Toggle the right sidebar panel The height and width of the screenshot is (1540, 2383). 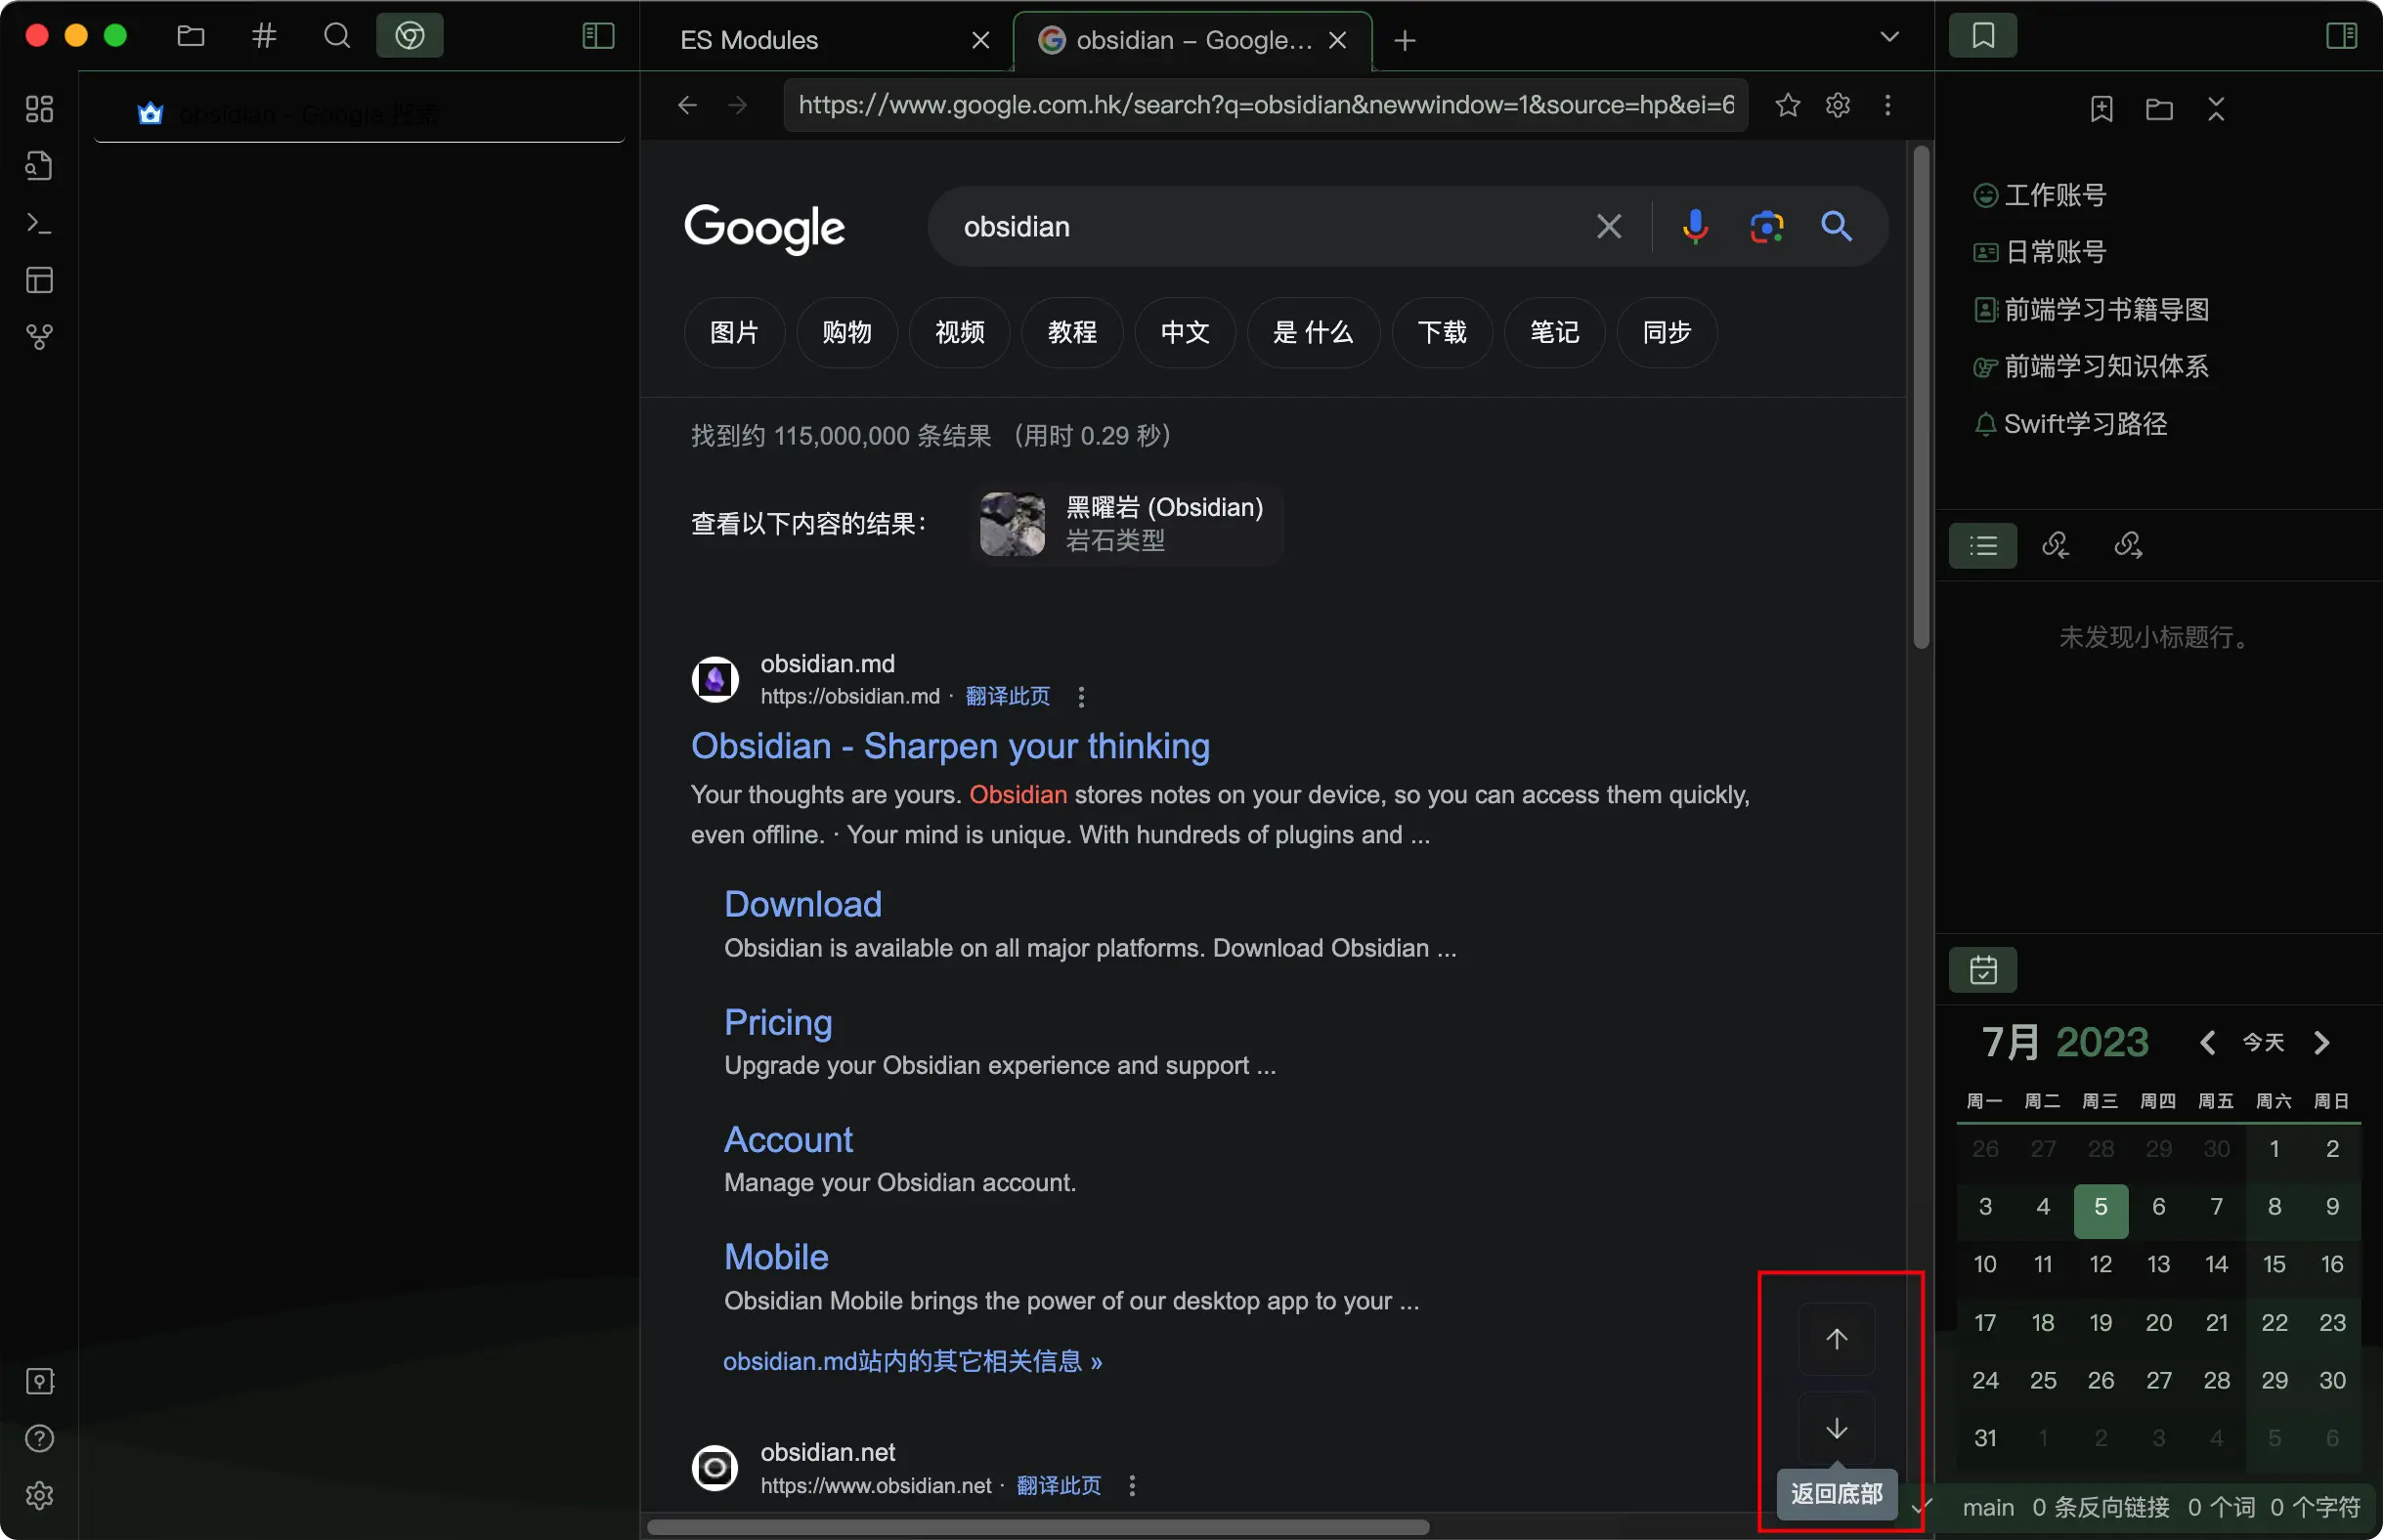click(x=2341, y=37)
